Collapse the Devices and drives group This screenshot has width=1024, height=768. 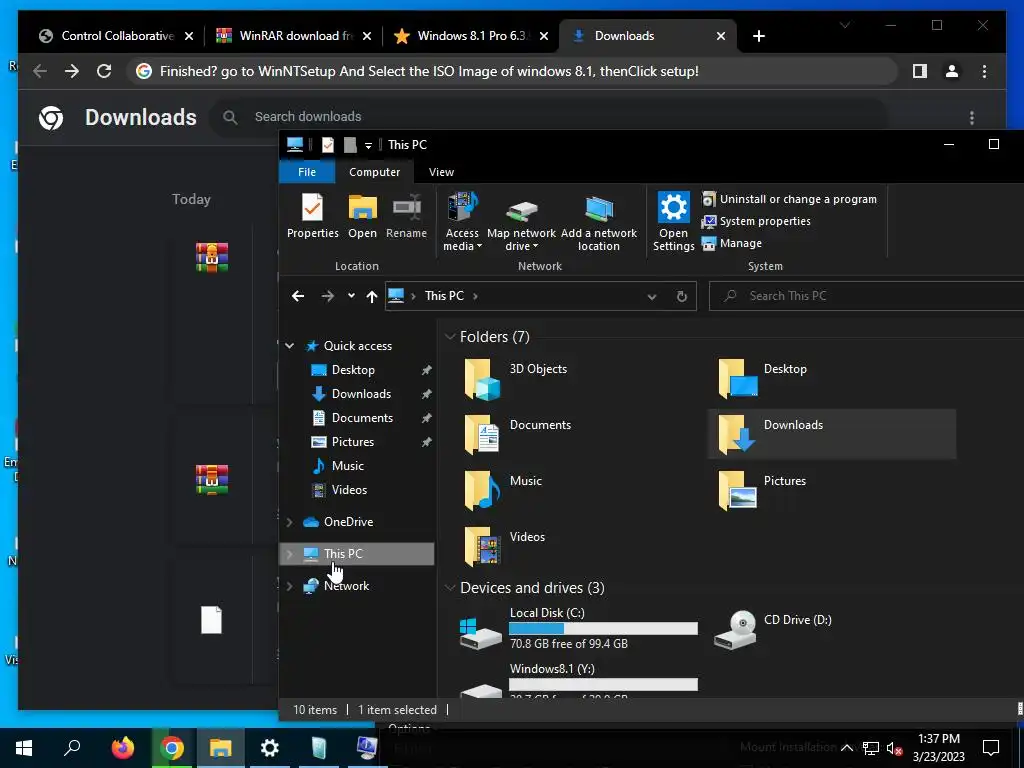(x=449, y=588)
